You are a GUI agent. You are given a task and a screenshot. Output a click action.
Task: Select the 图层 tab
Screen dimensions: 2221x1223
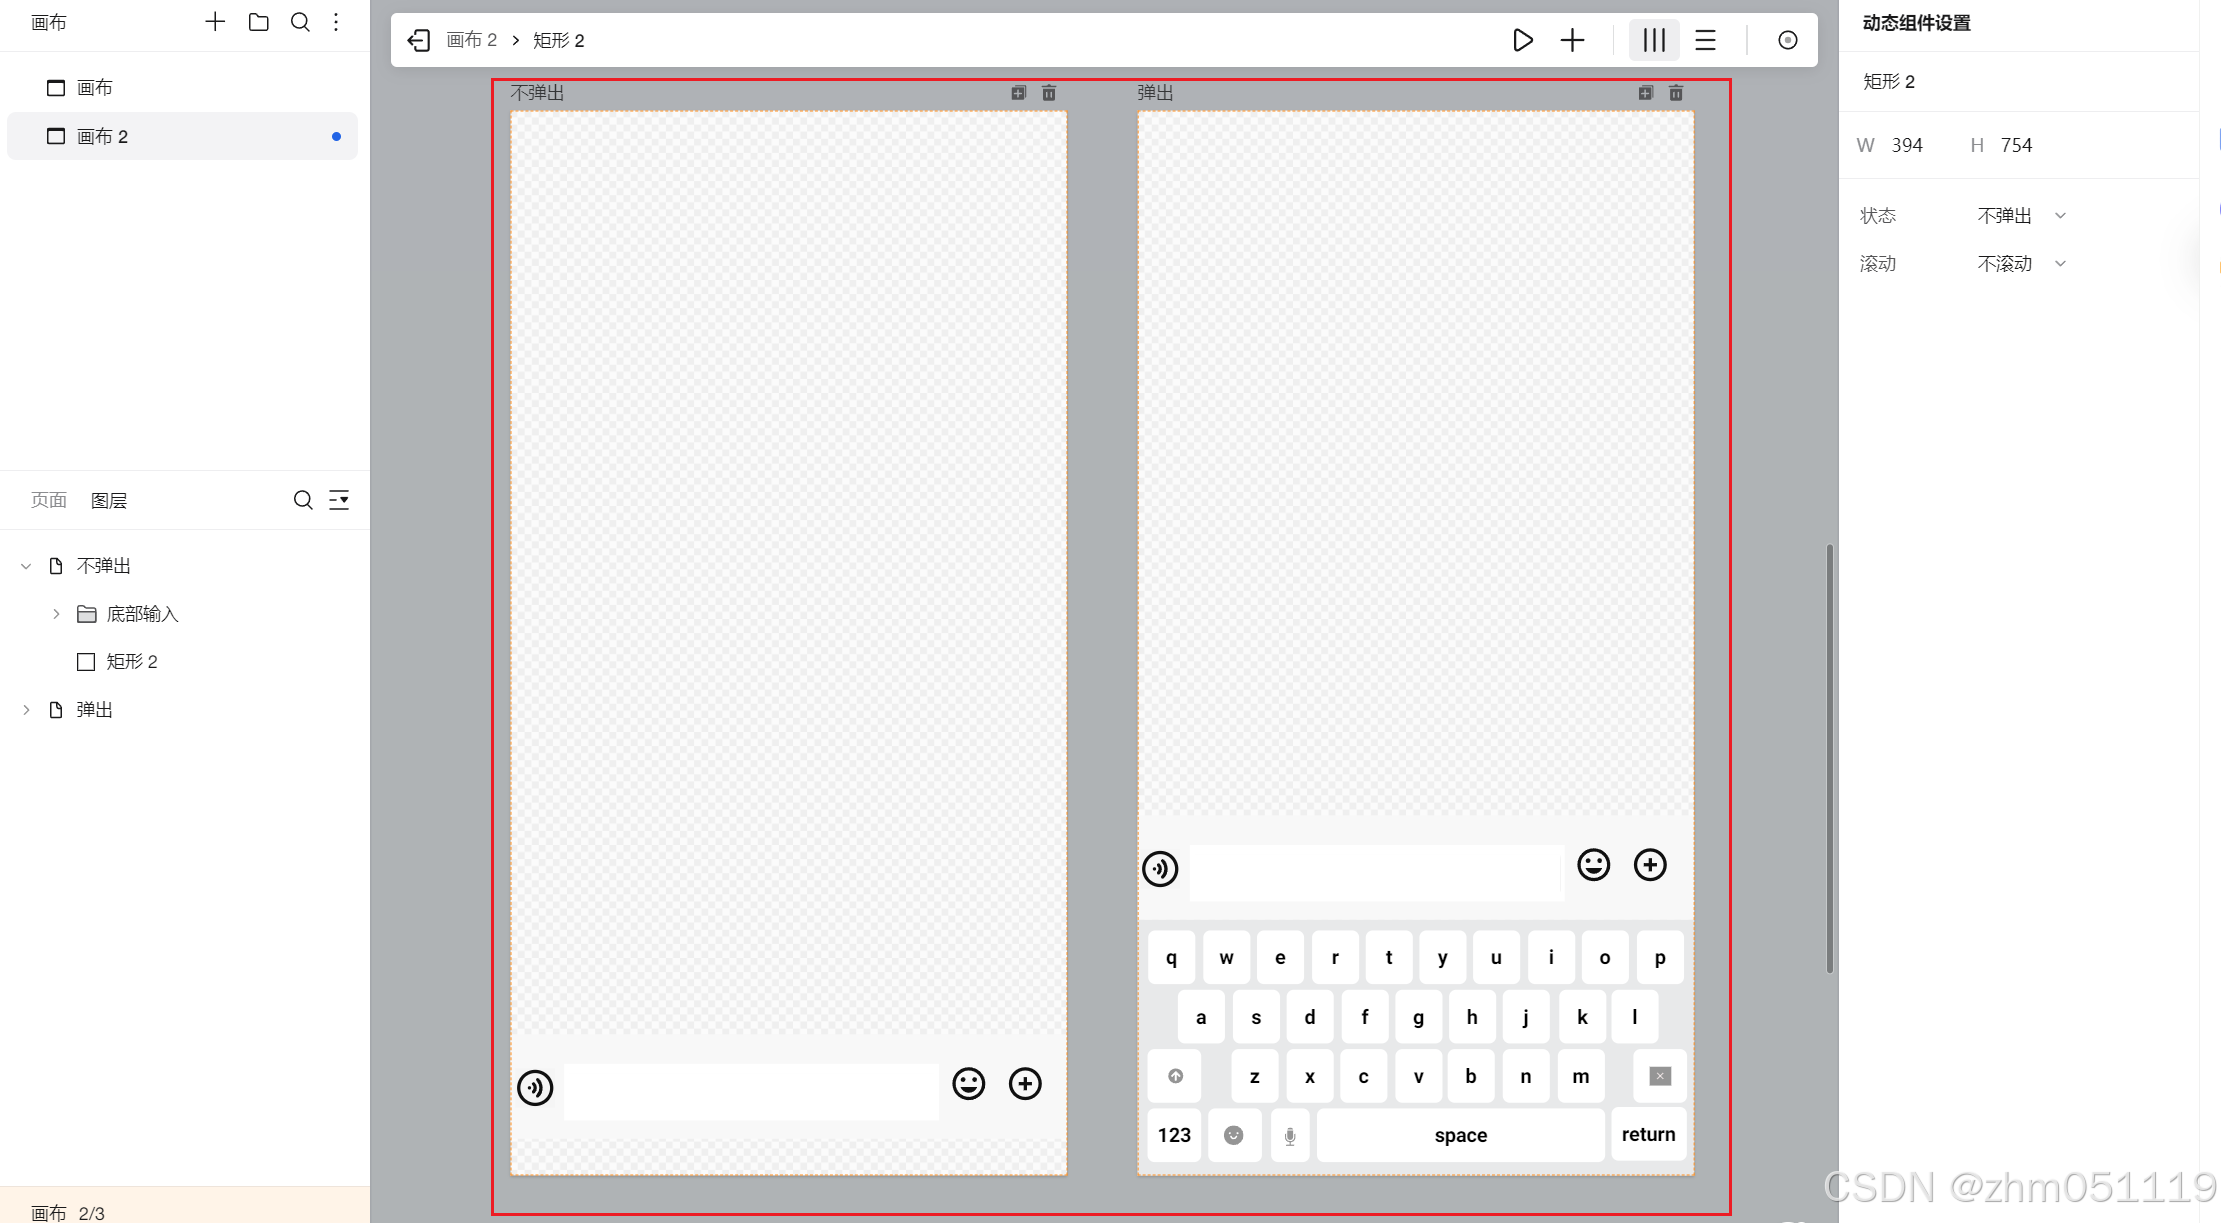pos(109,500)
